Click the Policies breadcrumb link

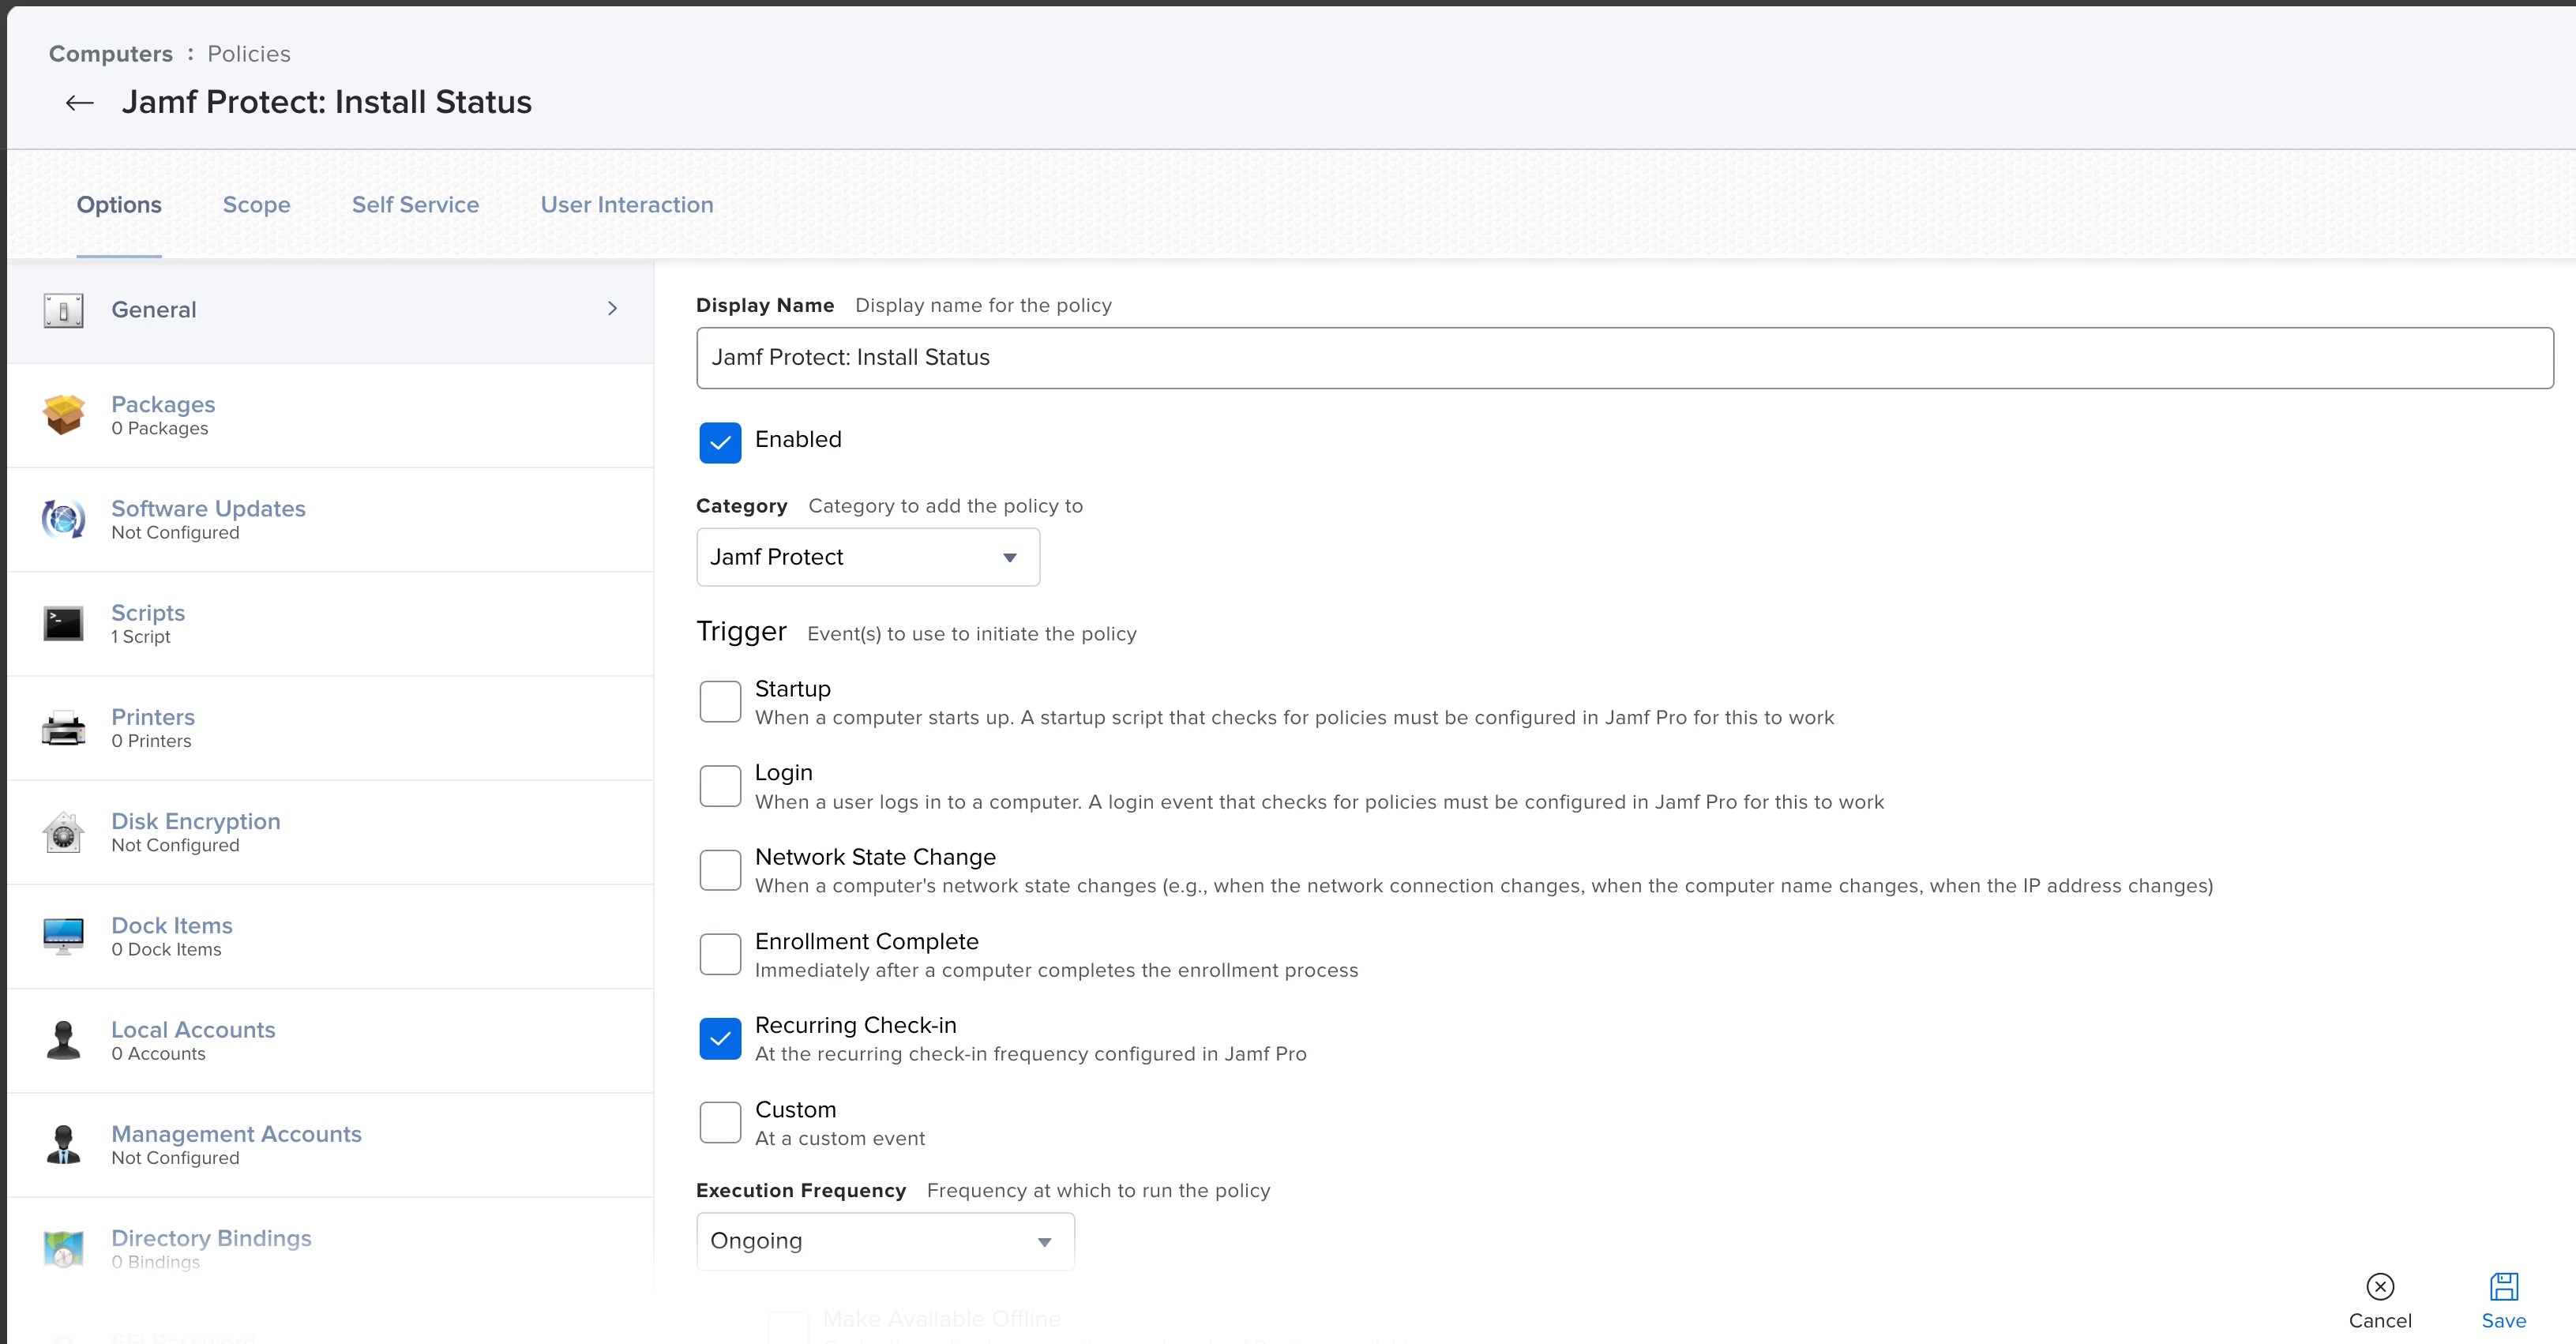click(x=249, y=54)
